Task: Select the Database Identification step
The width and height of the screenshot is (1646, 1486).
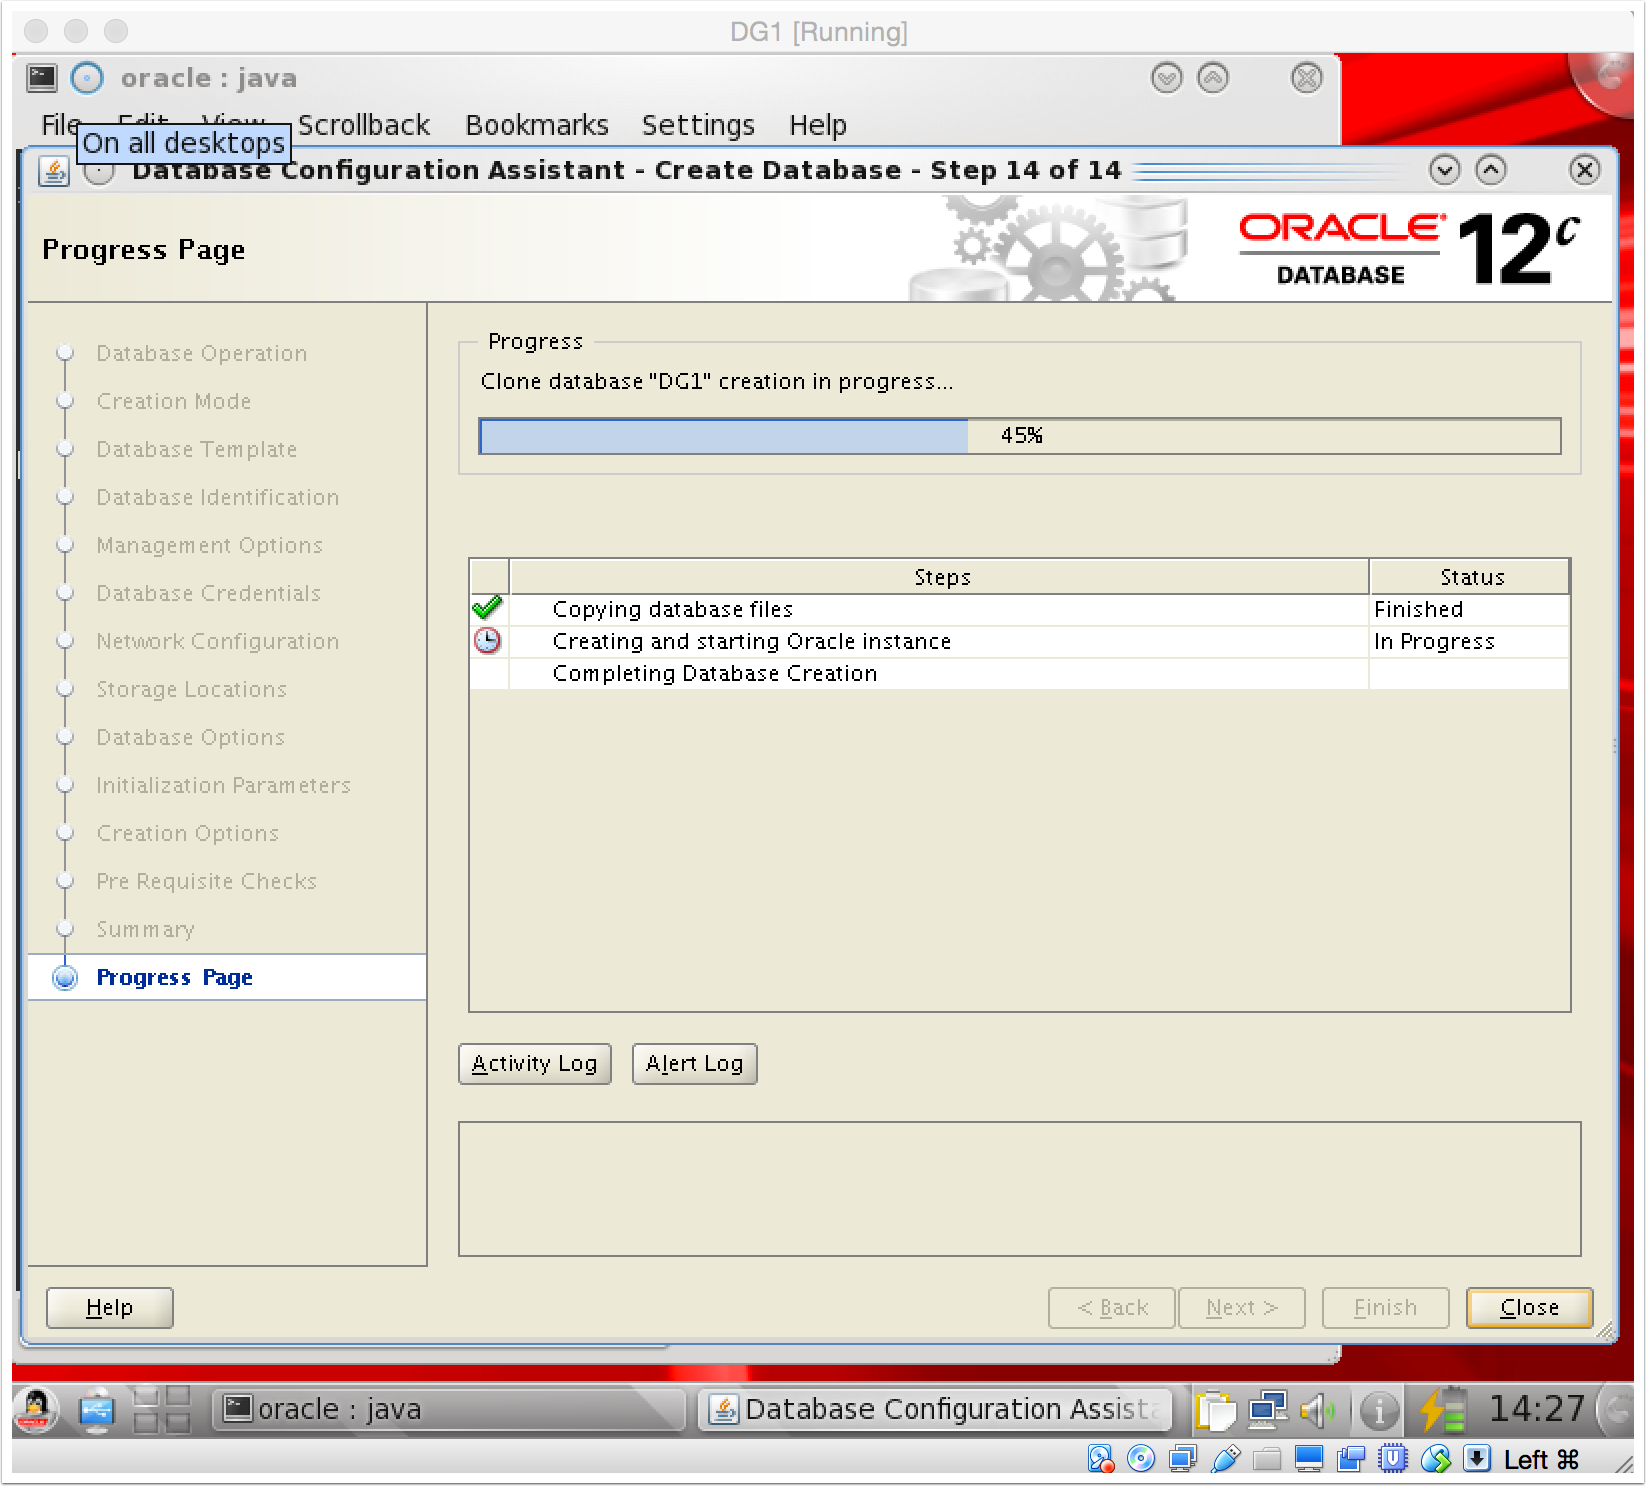Action: pos(217,497)
